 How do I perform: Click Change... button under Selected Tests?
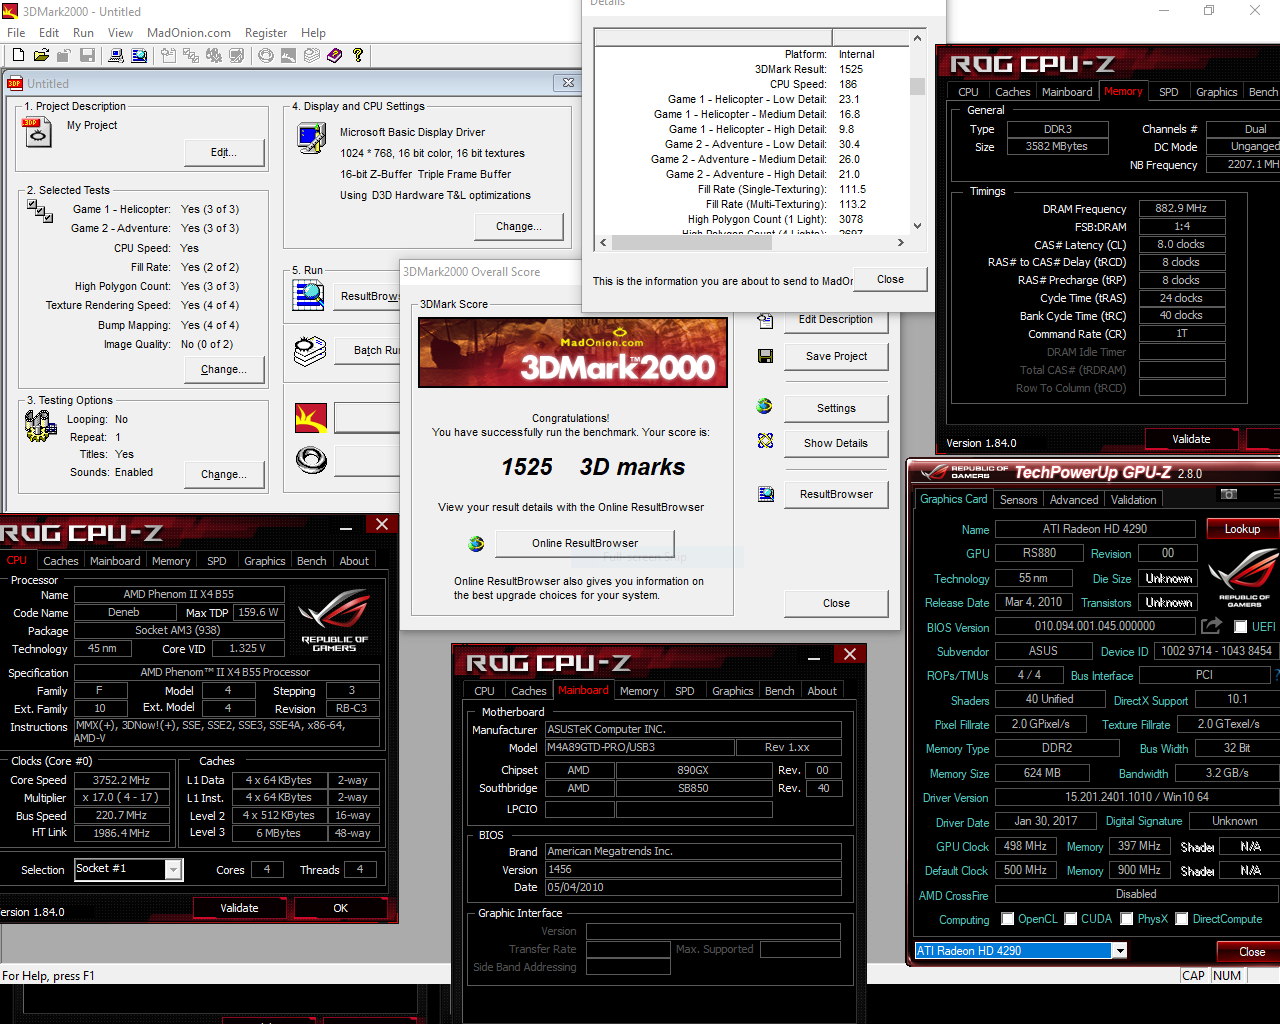pos(224,369)
